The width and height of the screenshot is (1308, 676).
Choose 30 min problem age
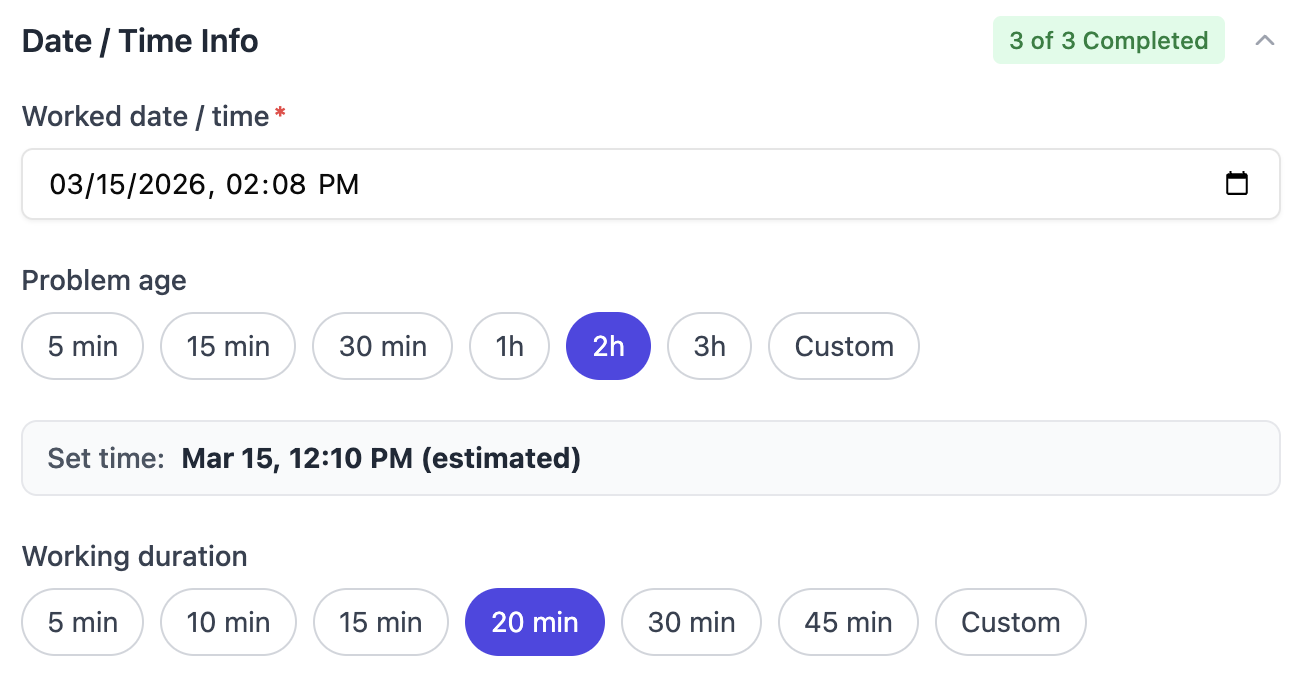click(383, 347)
